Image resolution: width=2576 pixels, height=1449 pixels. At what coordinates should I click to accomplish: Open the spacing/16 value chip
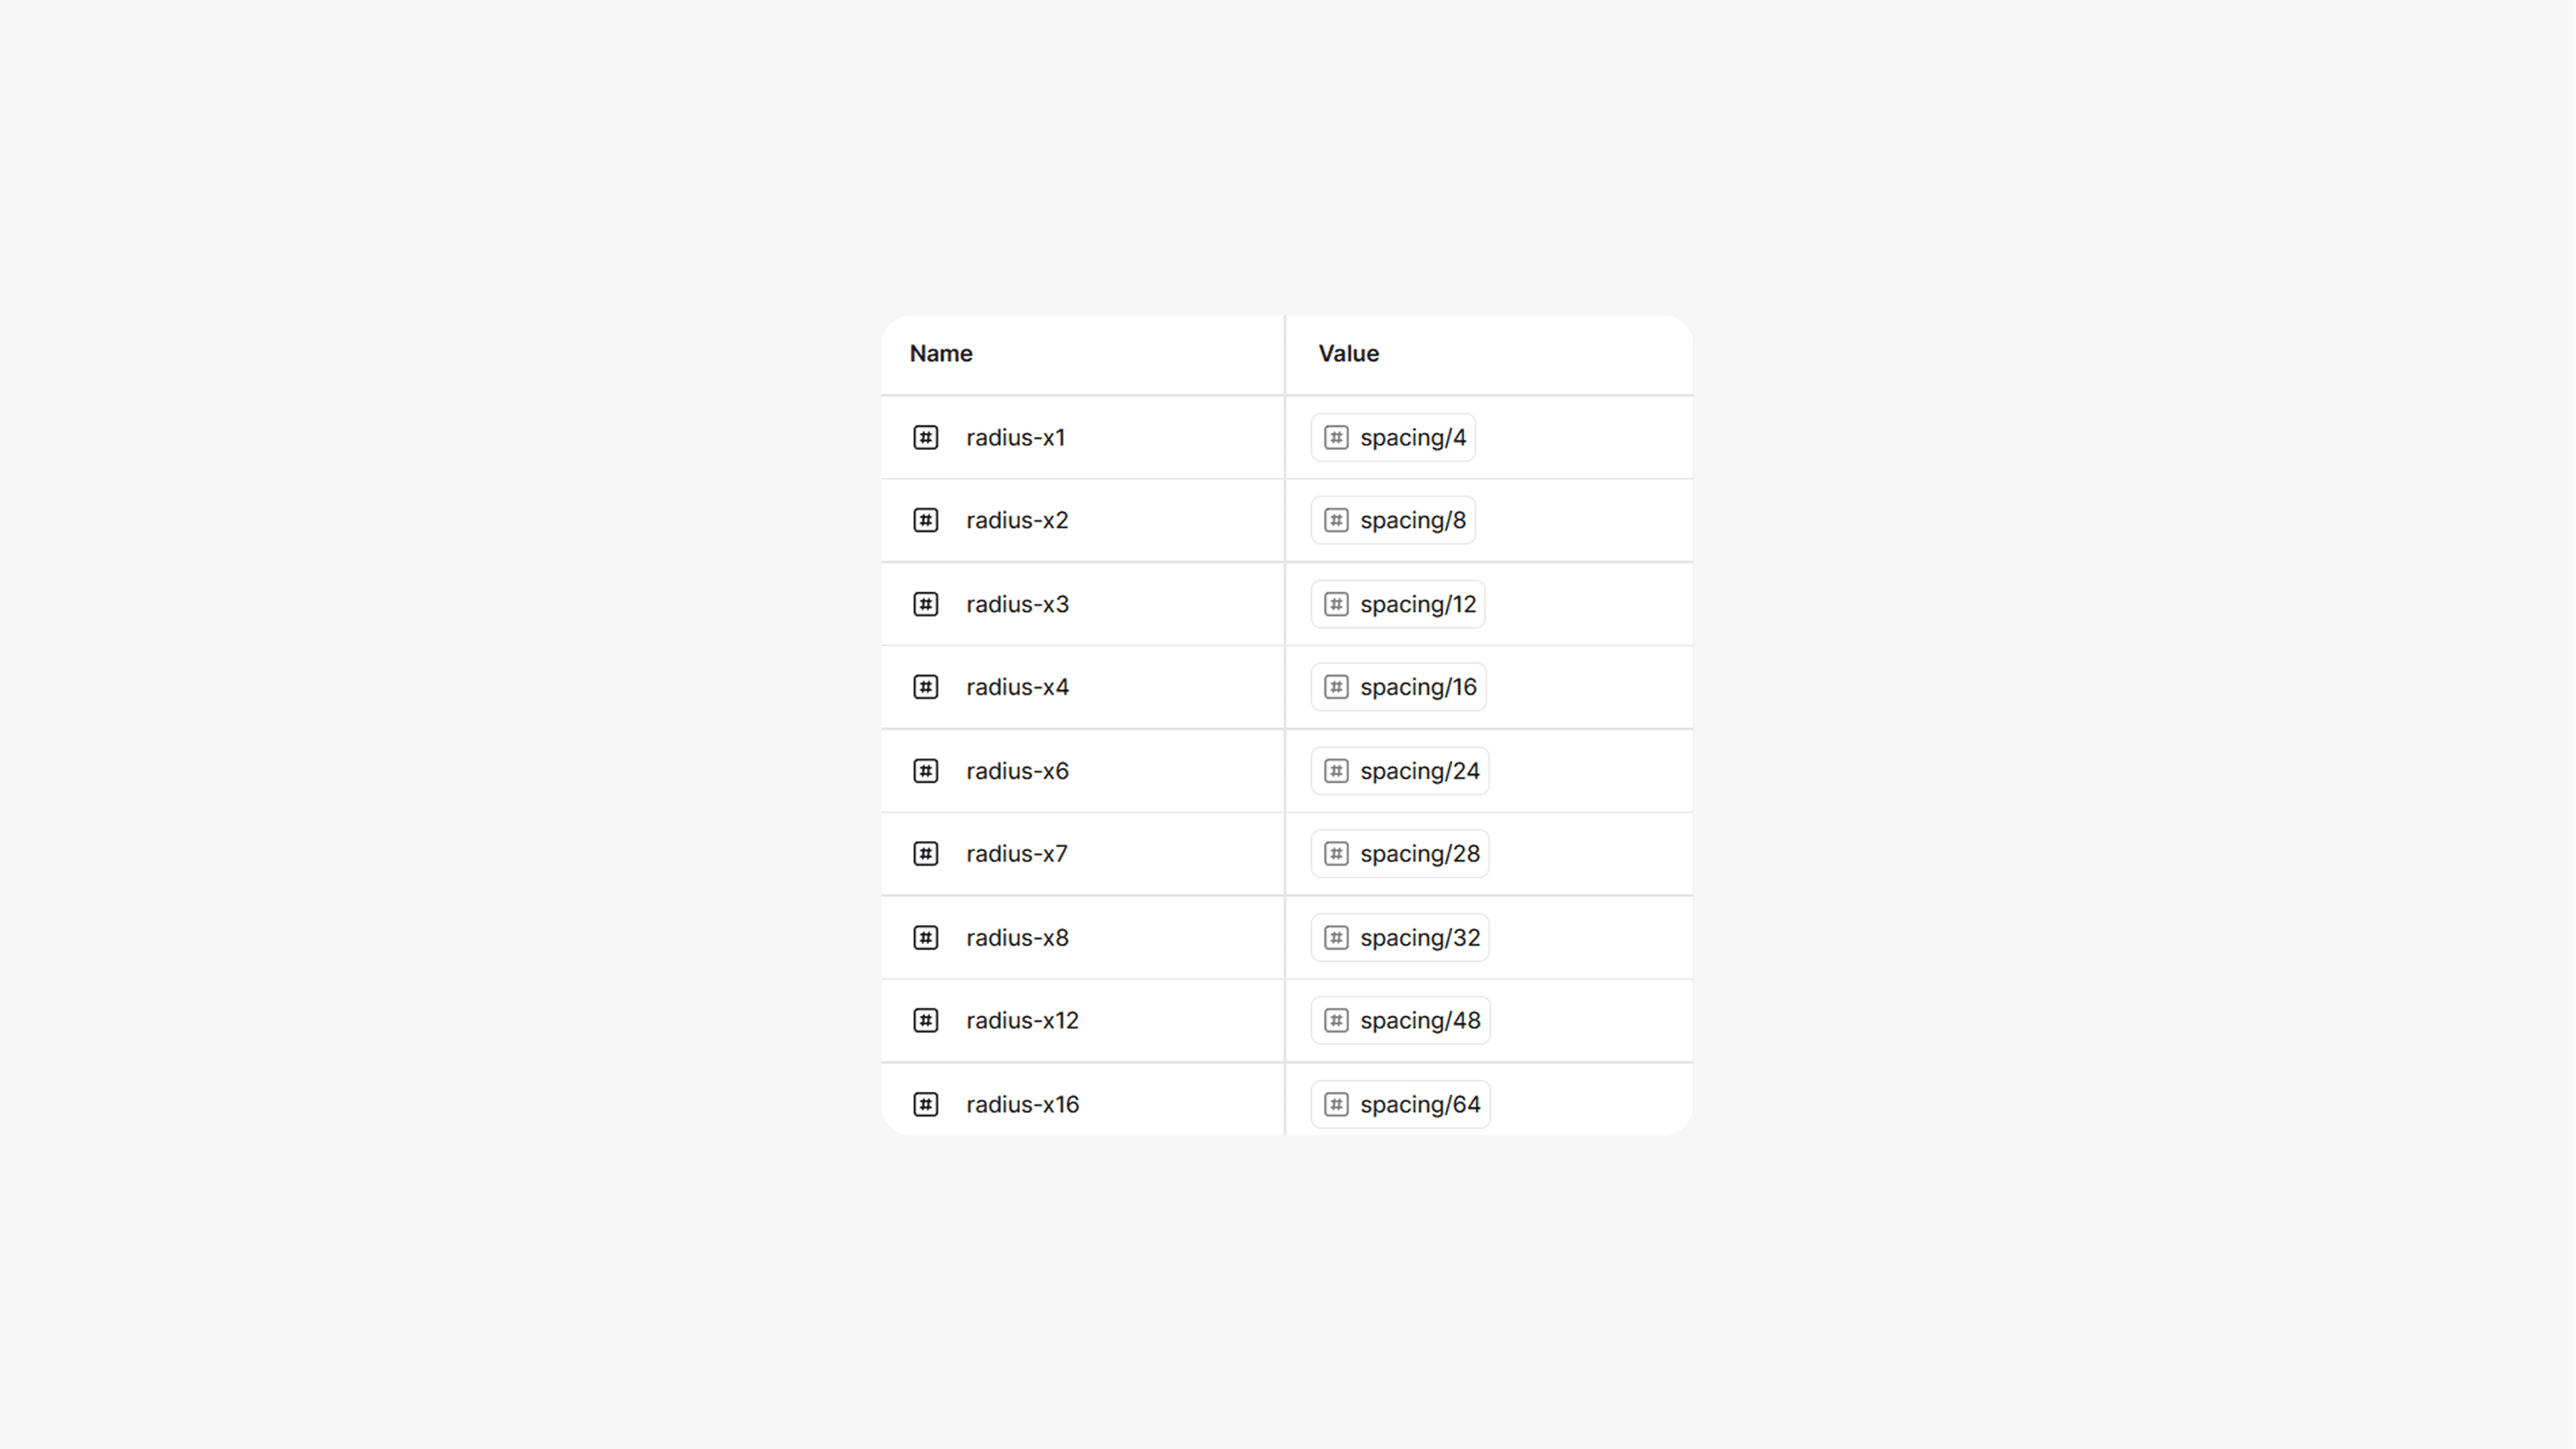[x=1398, y=687]
